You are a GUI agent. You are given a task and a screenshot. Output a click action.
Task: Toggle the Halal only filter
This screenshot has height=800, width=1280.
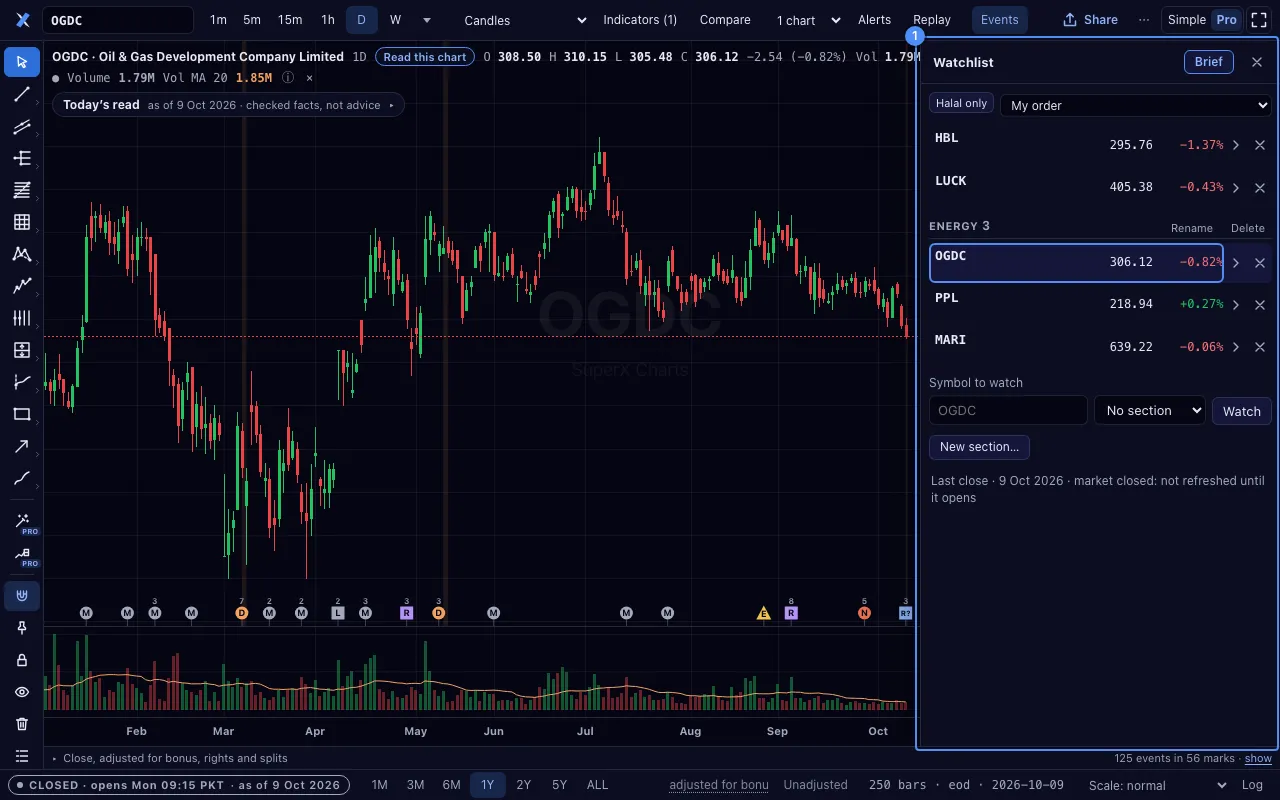[x=961, y=103]
